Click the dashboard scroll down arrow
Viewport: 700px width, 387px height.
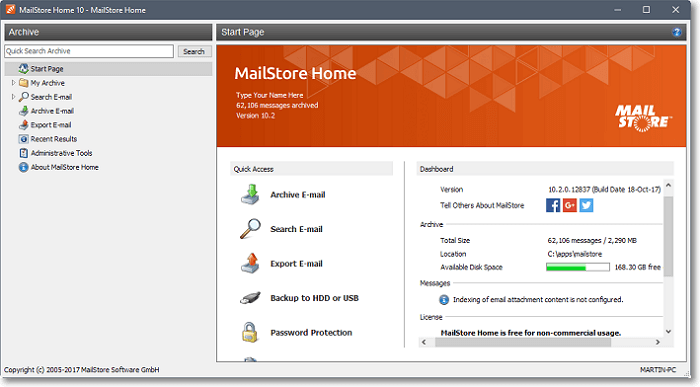(668, 331)
